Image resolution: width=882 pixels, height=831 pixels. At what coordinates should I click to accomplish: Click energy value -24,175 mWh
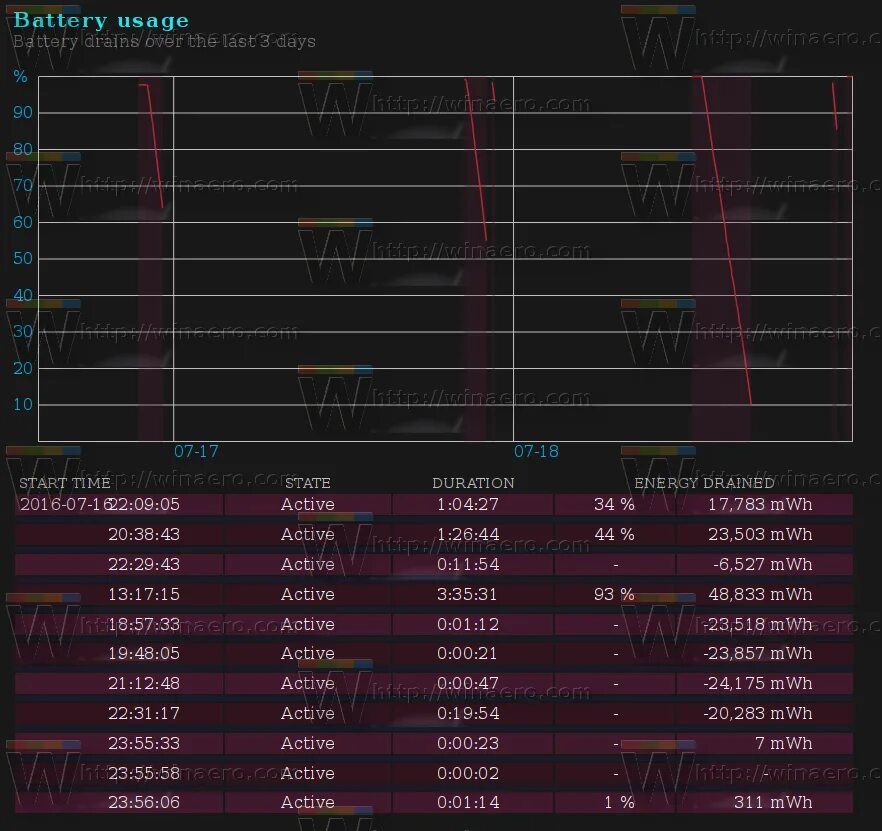[x=758, y=683]
